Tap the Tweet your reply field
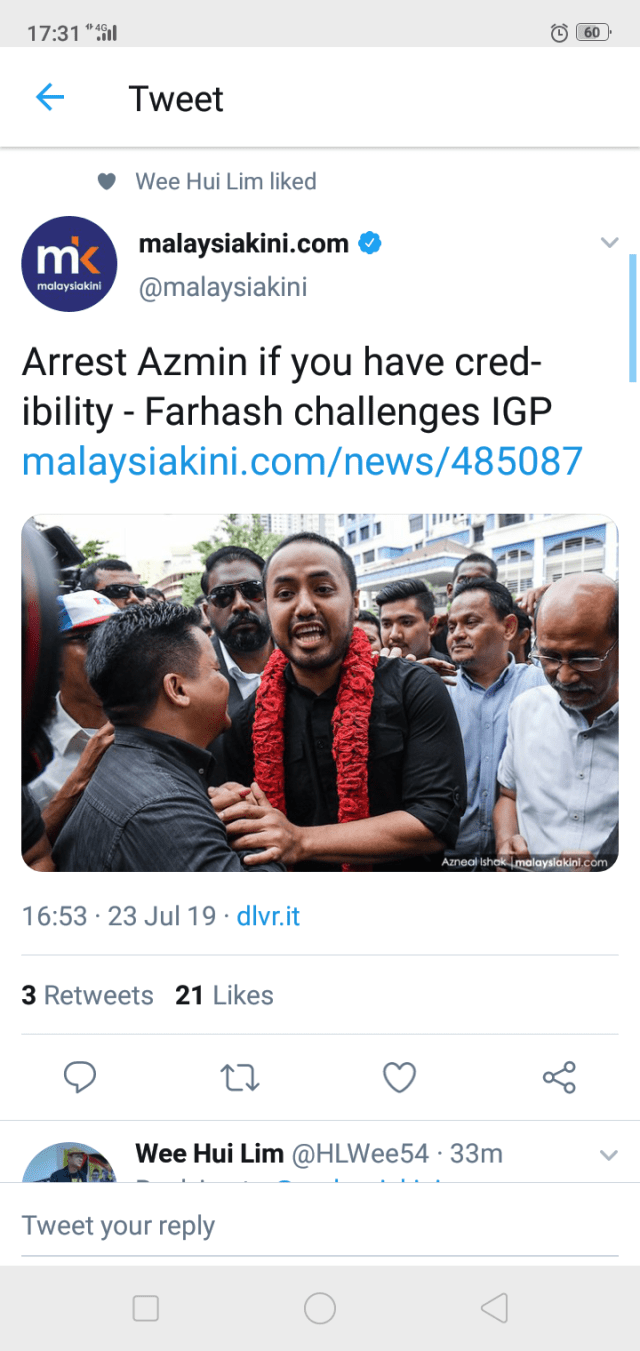This screenshot has height=1351, width=640. click(320, 1226)
